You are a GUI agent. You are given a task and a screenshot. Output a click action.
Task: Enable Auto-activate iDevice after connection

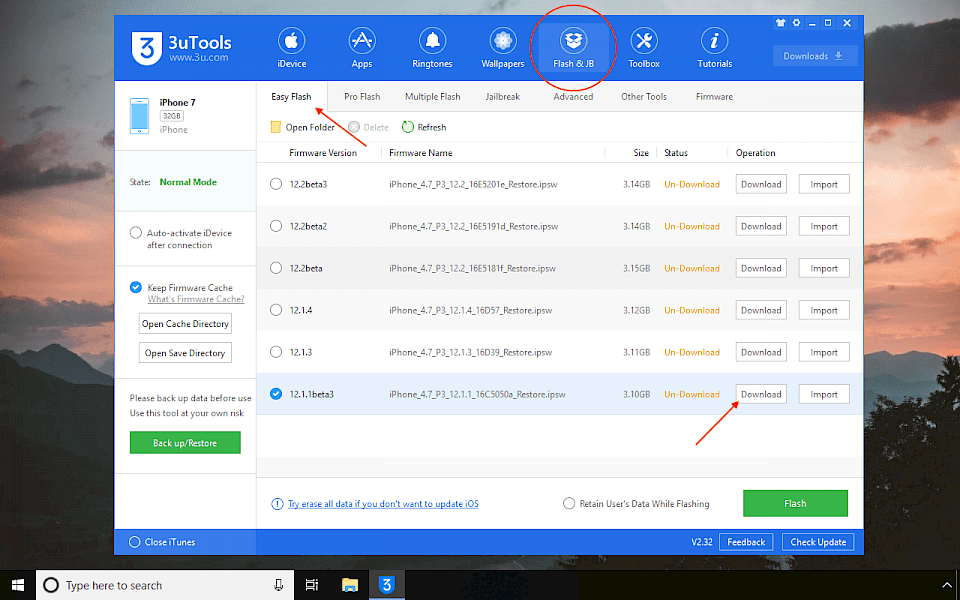136,233
